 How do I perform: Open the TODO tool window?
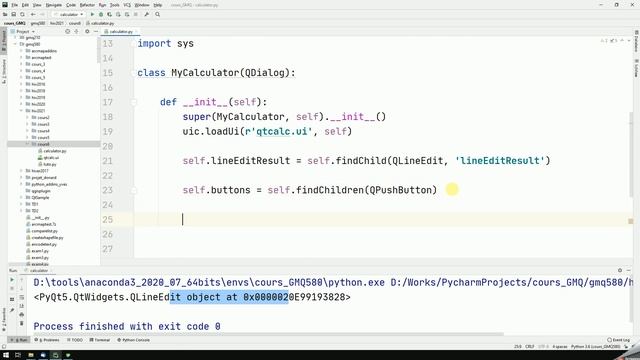tap(75, 340)
